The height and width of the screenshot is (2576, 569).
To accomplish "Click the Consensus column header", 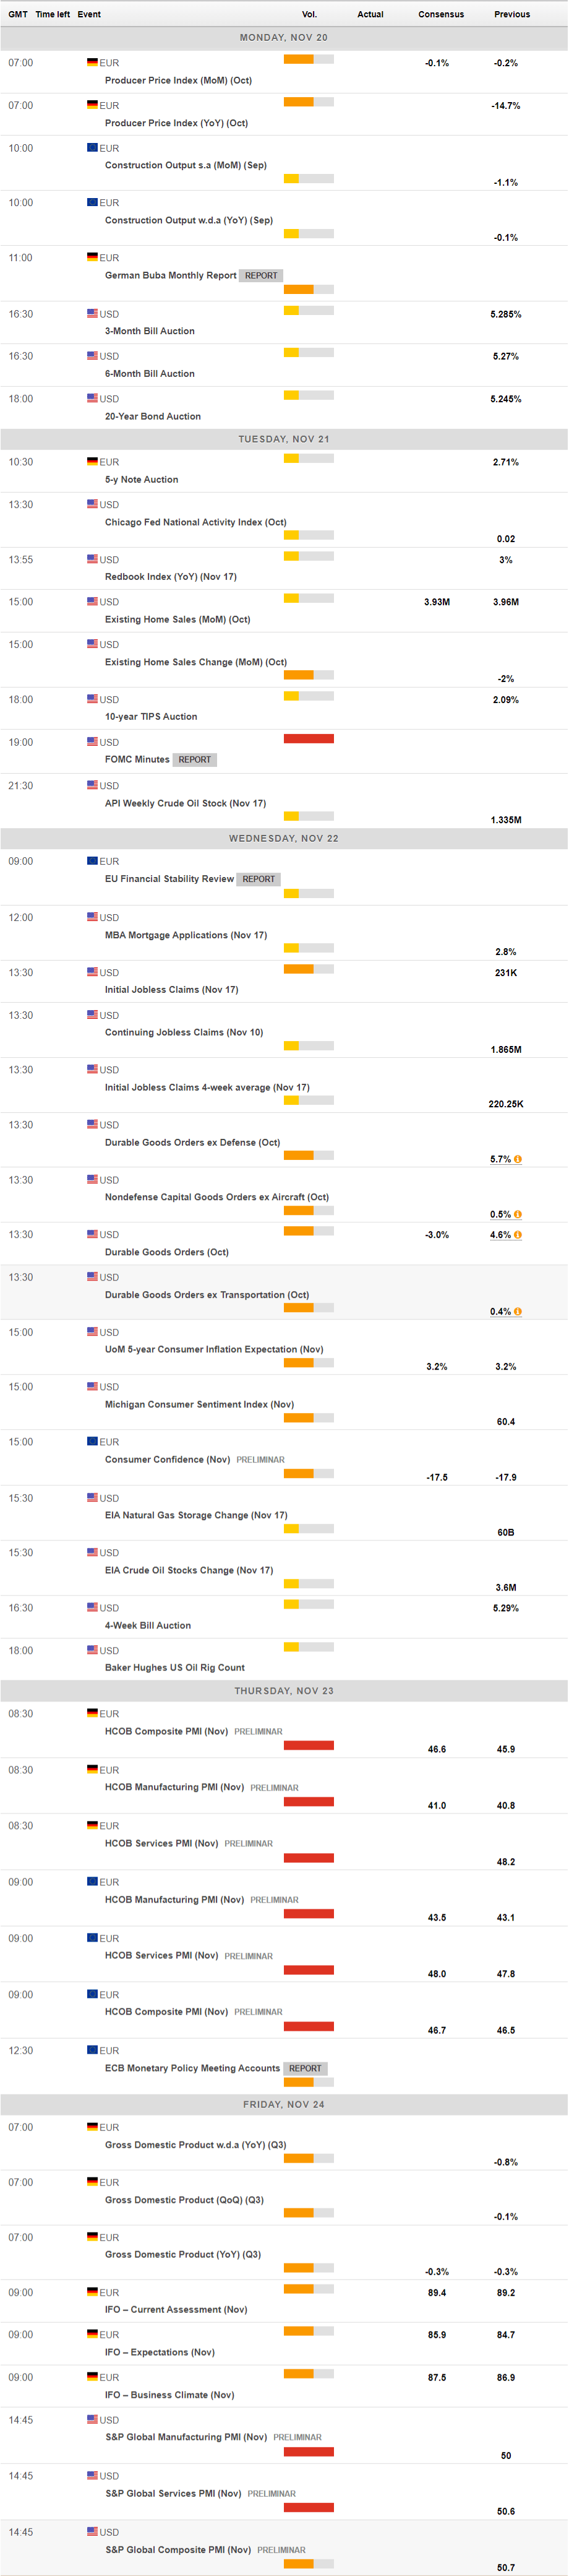I will 441,14.
